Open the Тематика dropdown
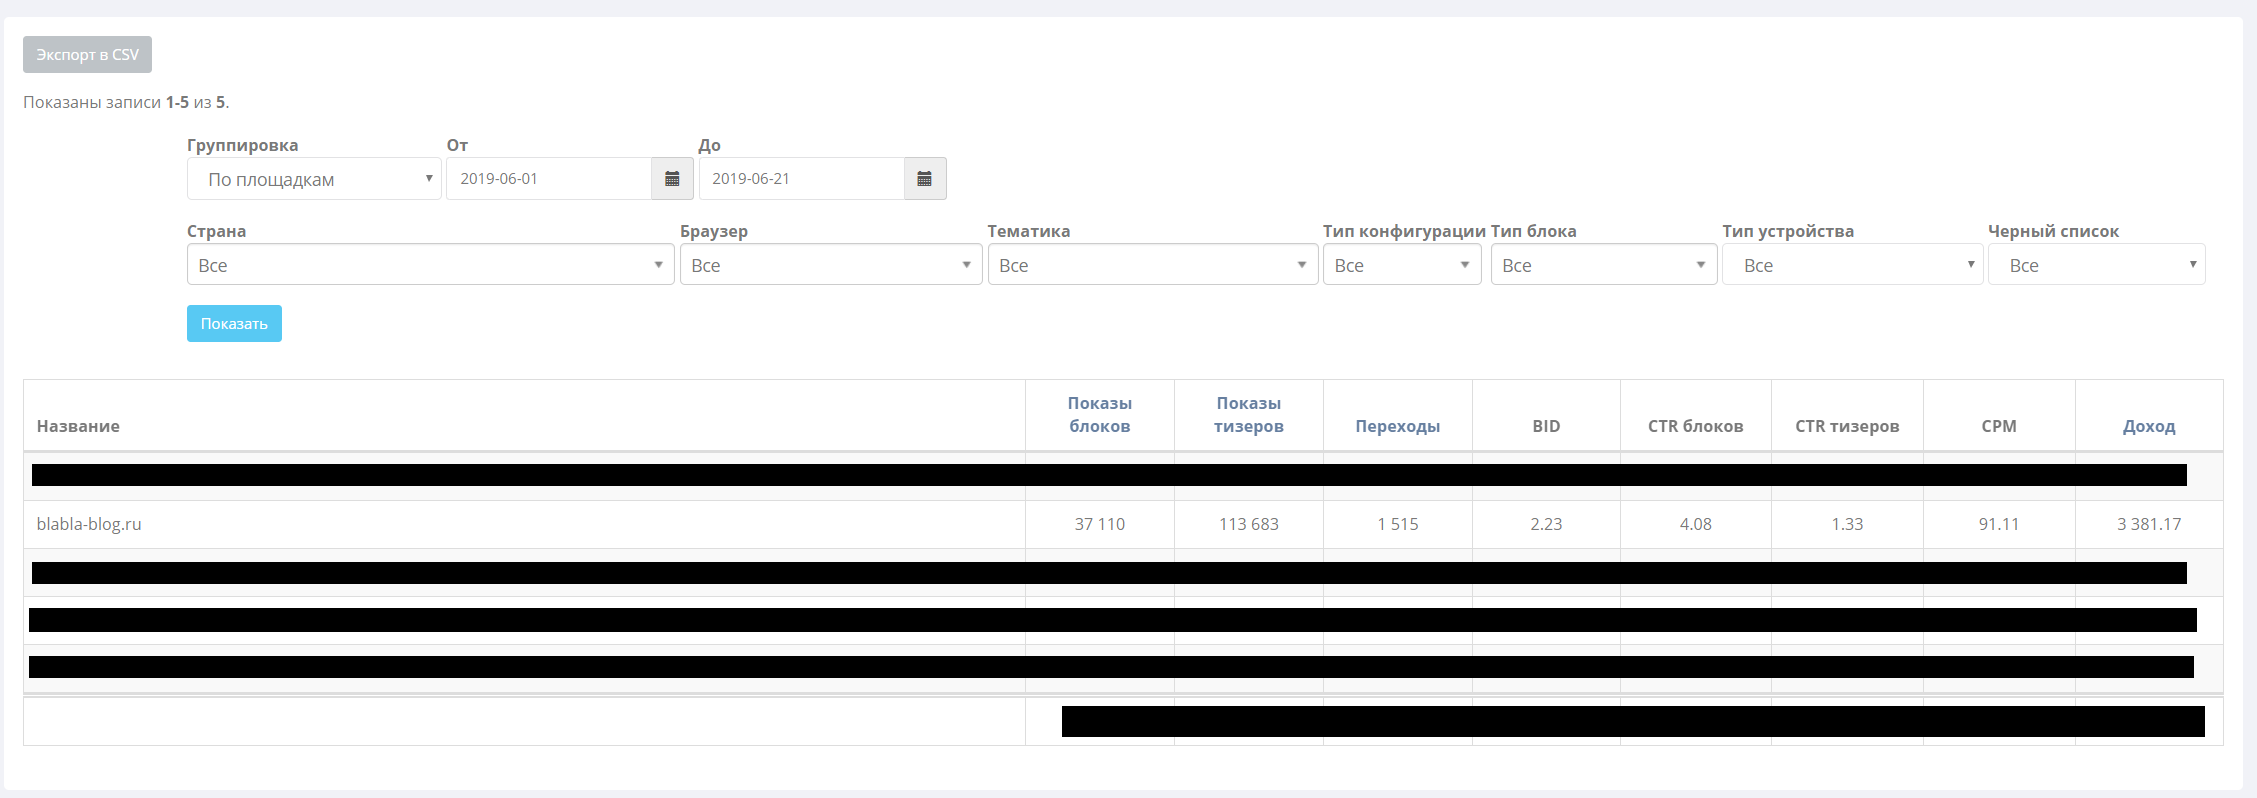Viewport: 2257px width, 798px height. [1153, 265]
